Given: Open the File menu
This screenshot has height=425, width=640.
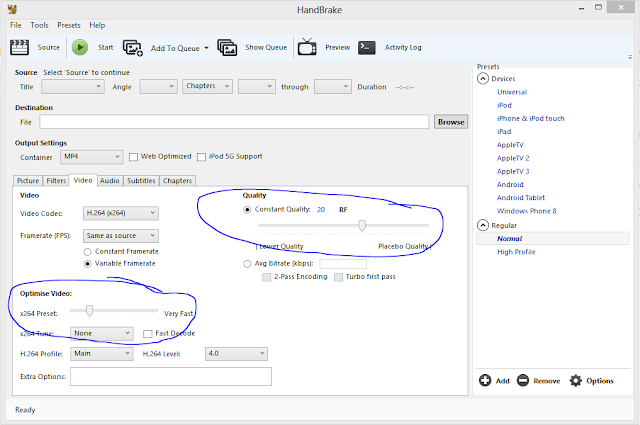Looking at the screenshot, I should coord(16,25).
